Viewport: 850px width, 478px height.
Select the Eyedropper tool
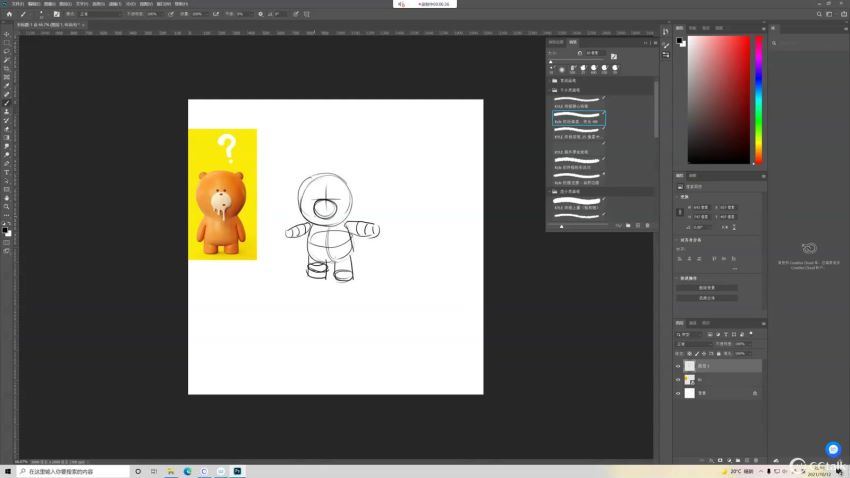click(x=7, y=86)
